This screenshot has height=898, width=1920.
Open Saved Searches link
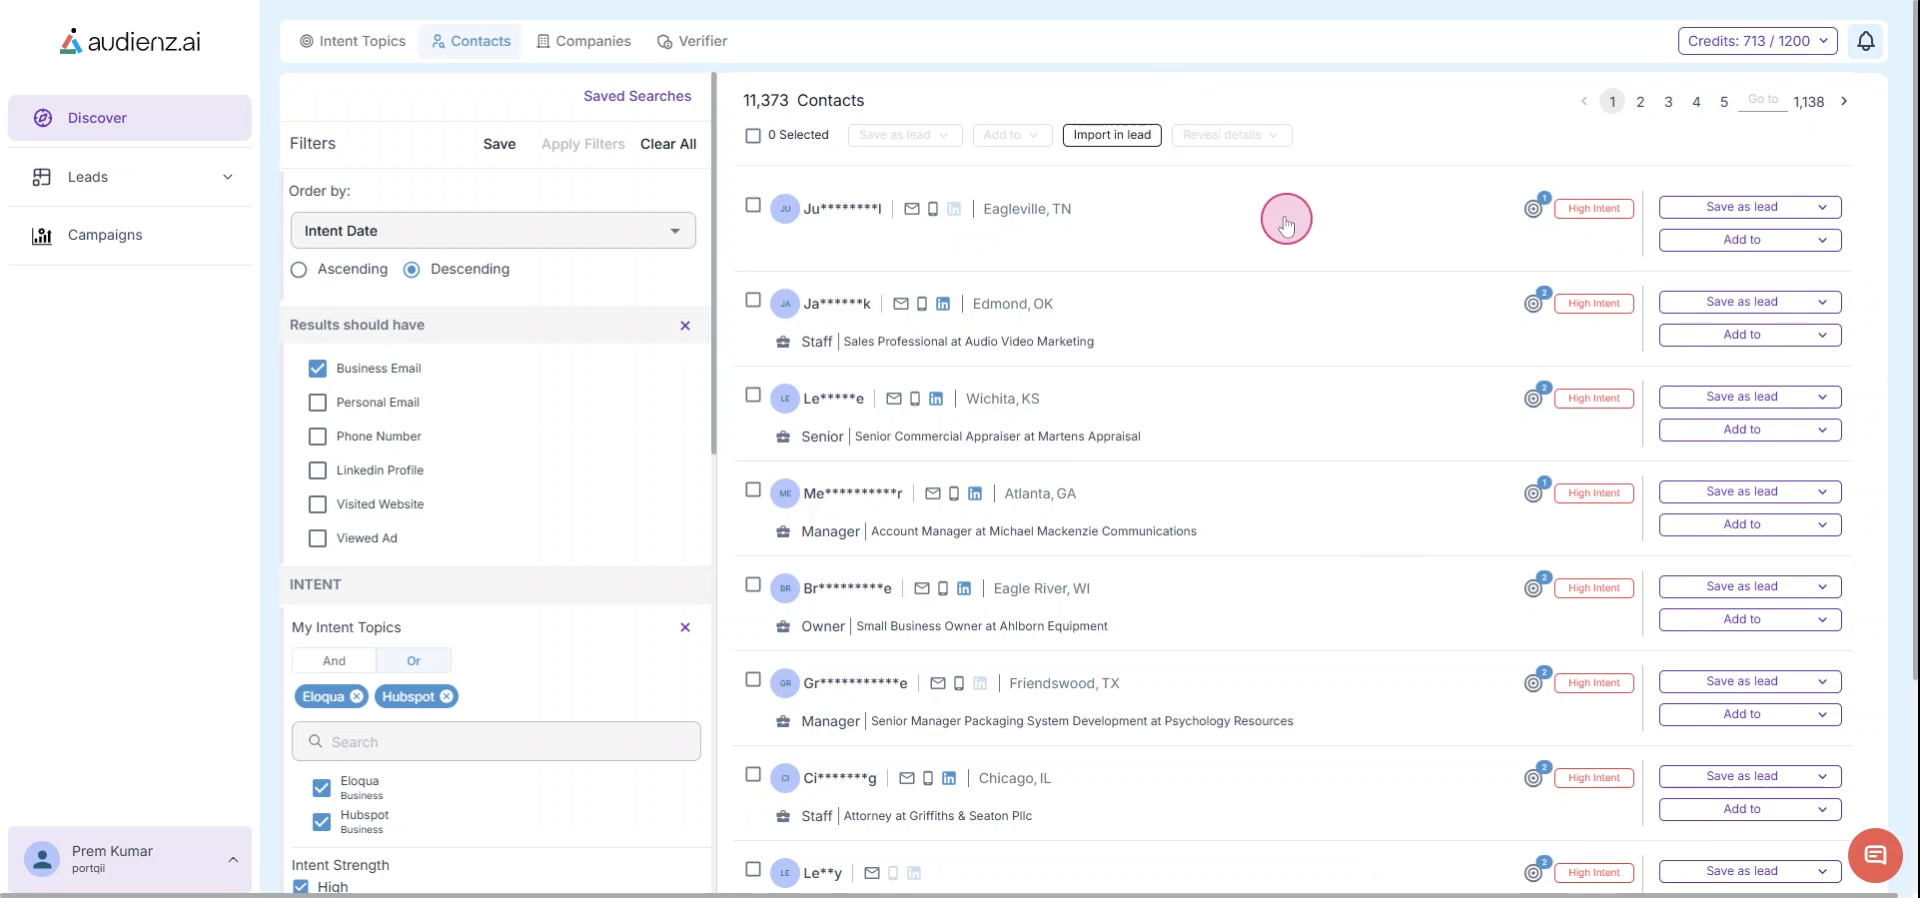point(637,96)
